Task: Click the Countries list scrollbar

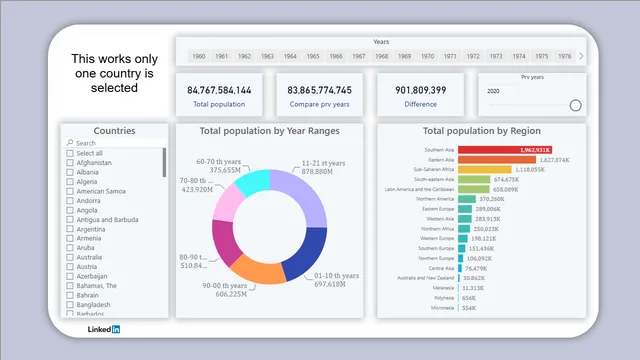Action: 164,162
